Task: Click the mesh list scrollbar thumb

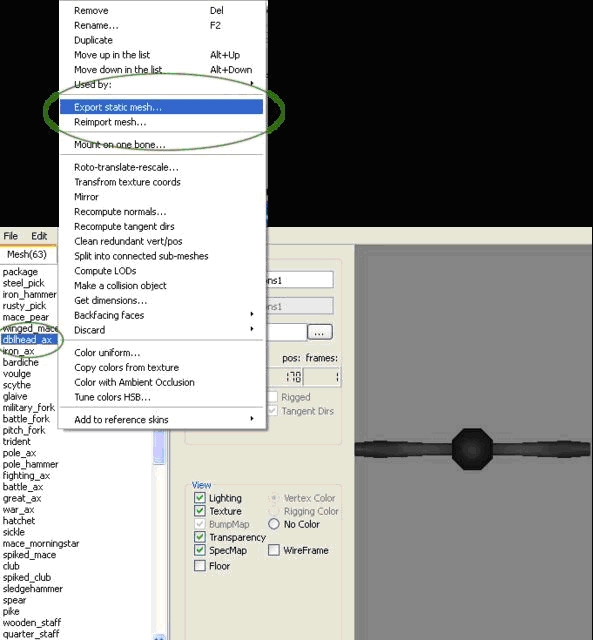Action: click(159, 447)
